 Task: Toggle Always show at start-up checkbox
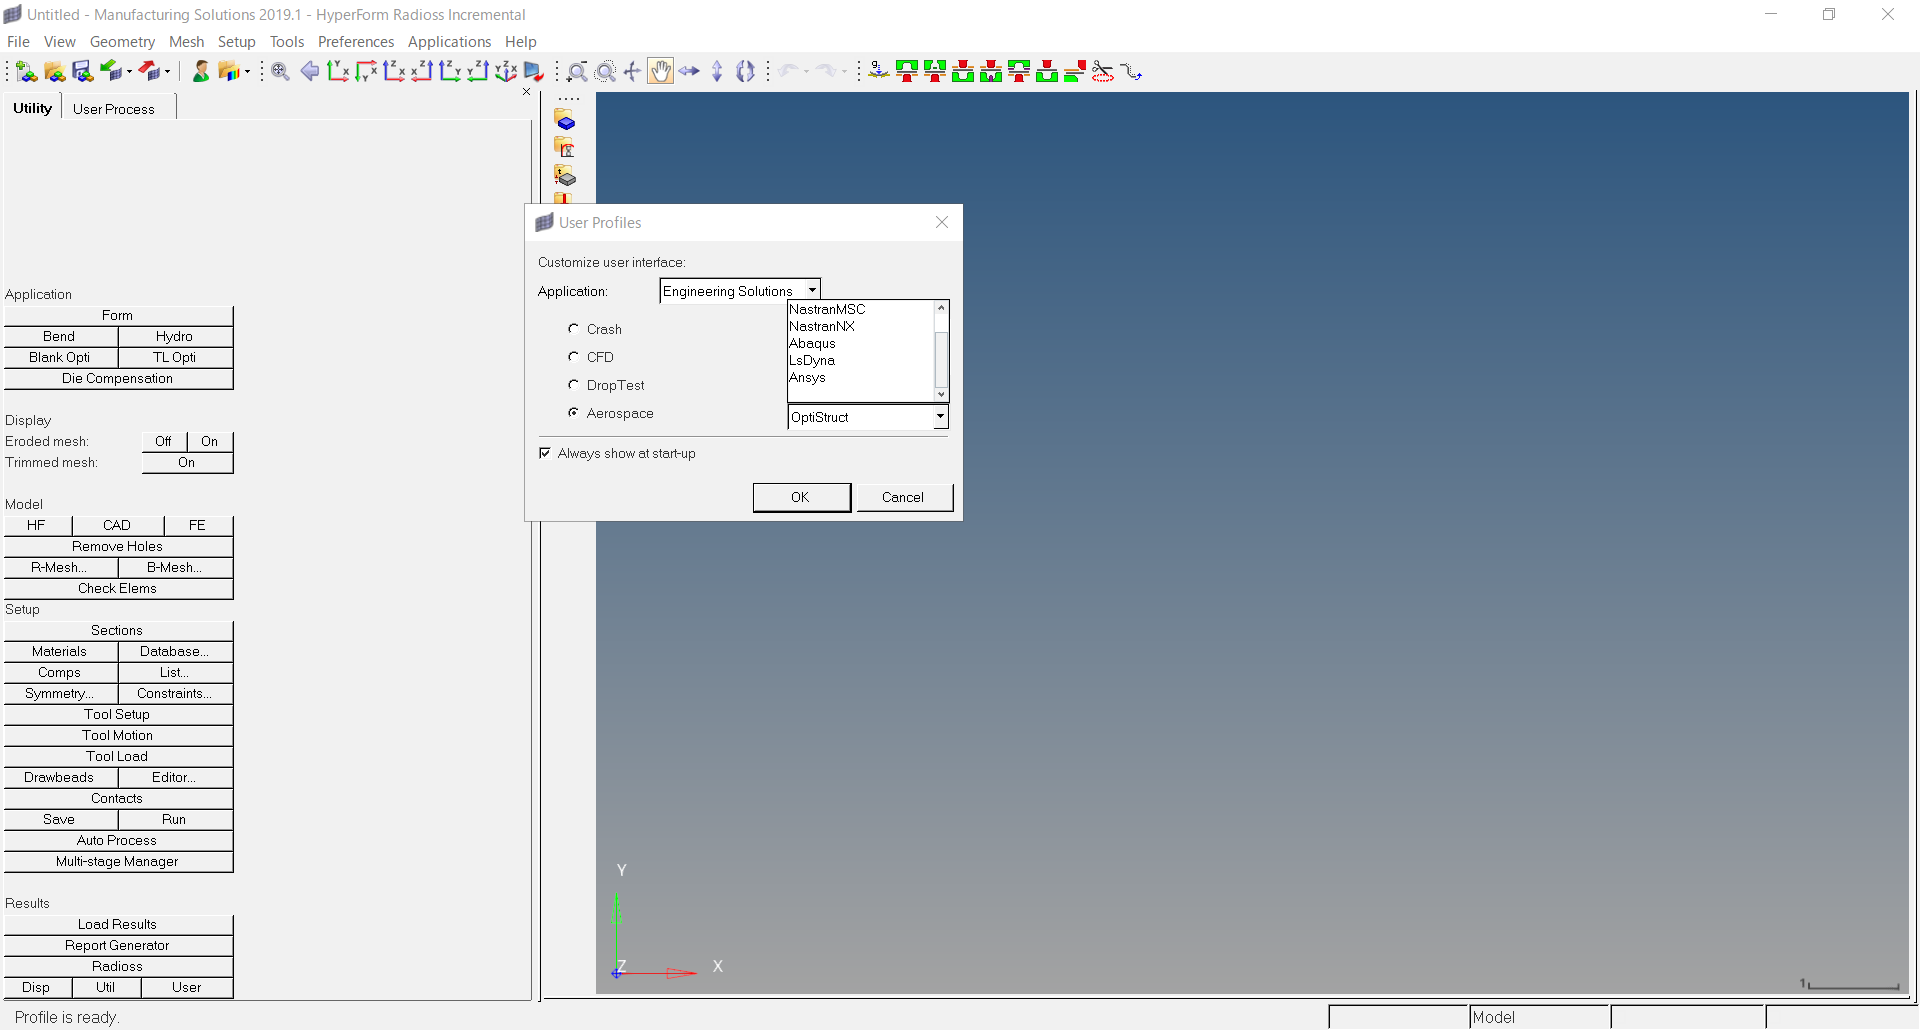pos(545,453)
